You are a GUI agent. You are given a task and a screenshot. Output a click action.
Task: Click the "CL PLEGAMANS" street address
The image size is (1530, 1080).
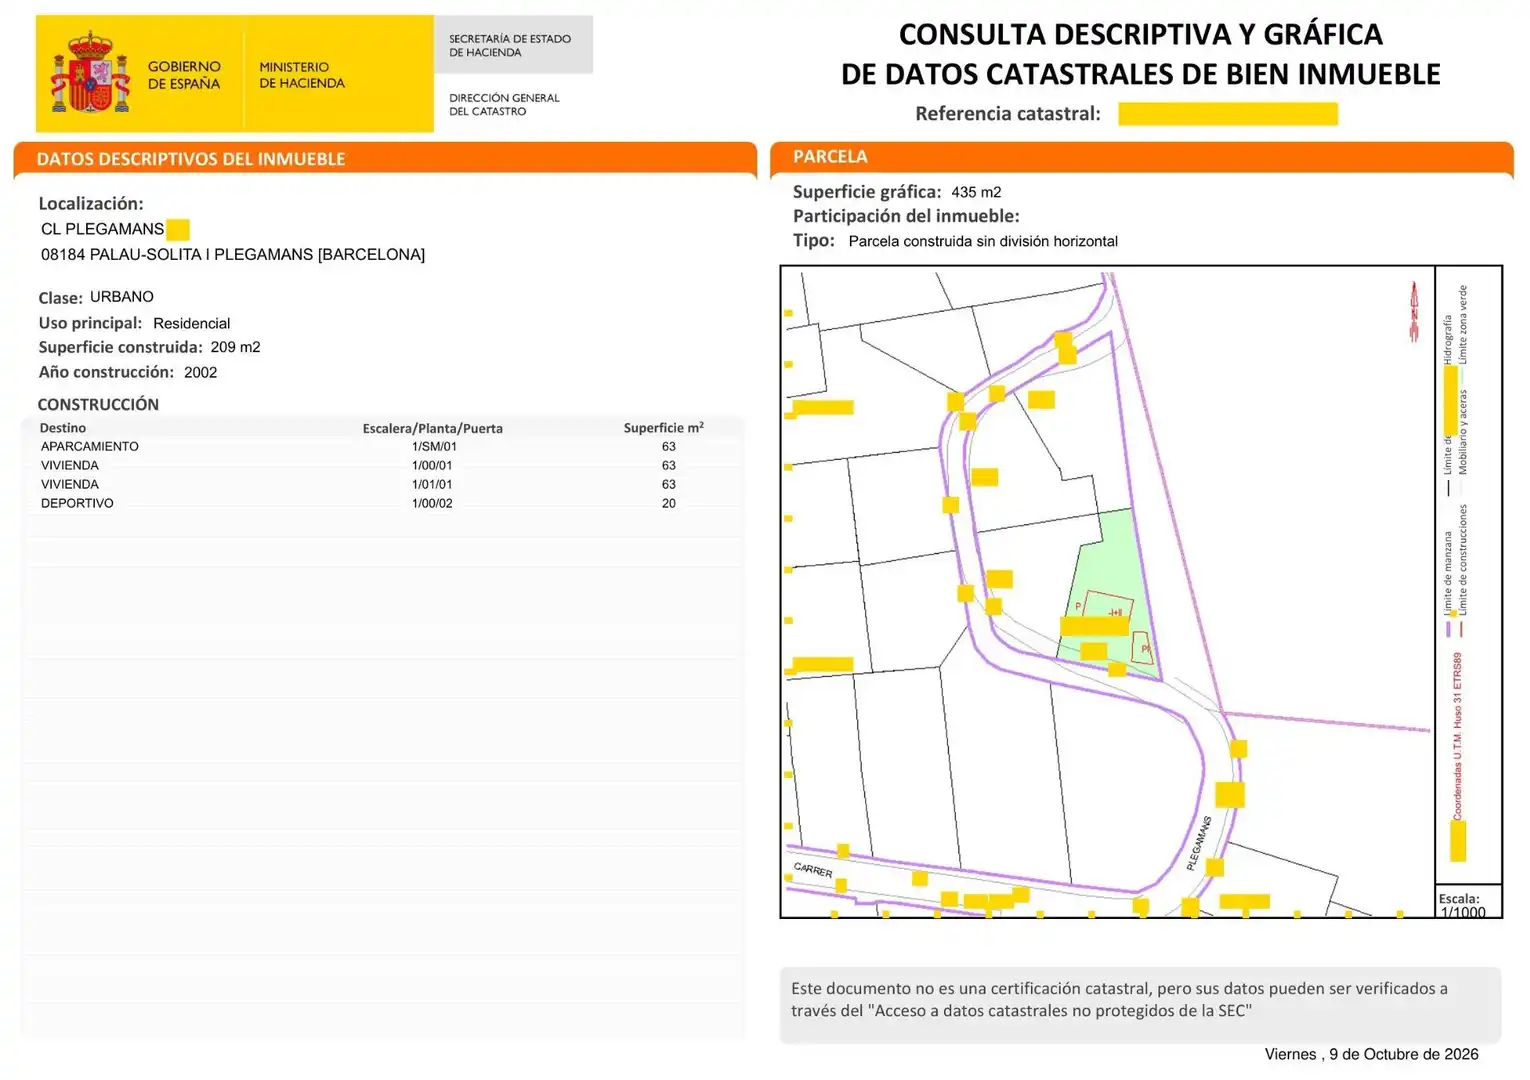[102, 229]
